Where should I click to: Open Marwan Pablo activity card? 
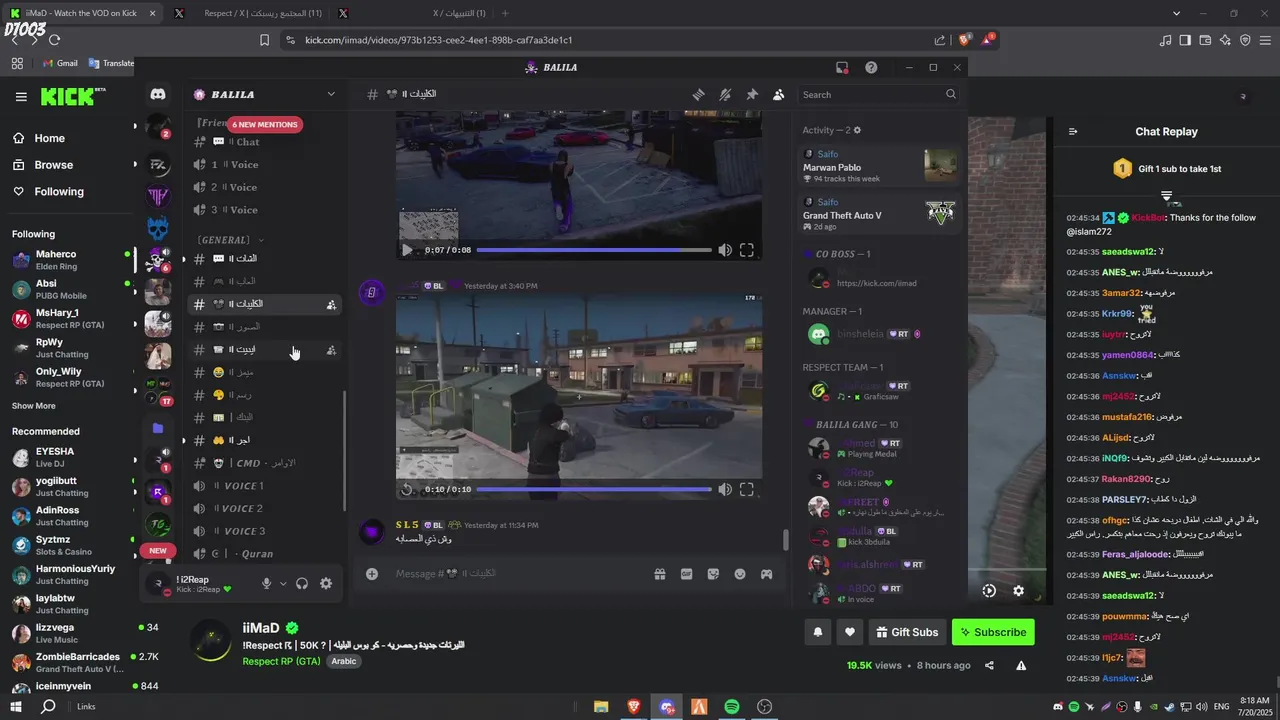(880, 166)
